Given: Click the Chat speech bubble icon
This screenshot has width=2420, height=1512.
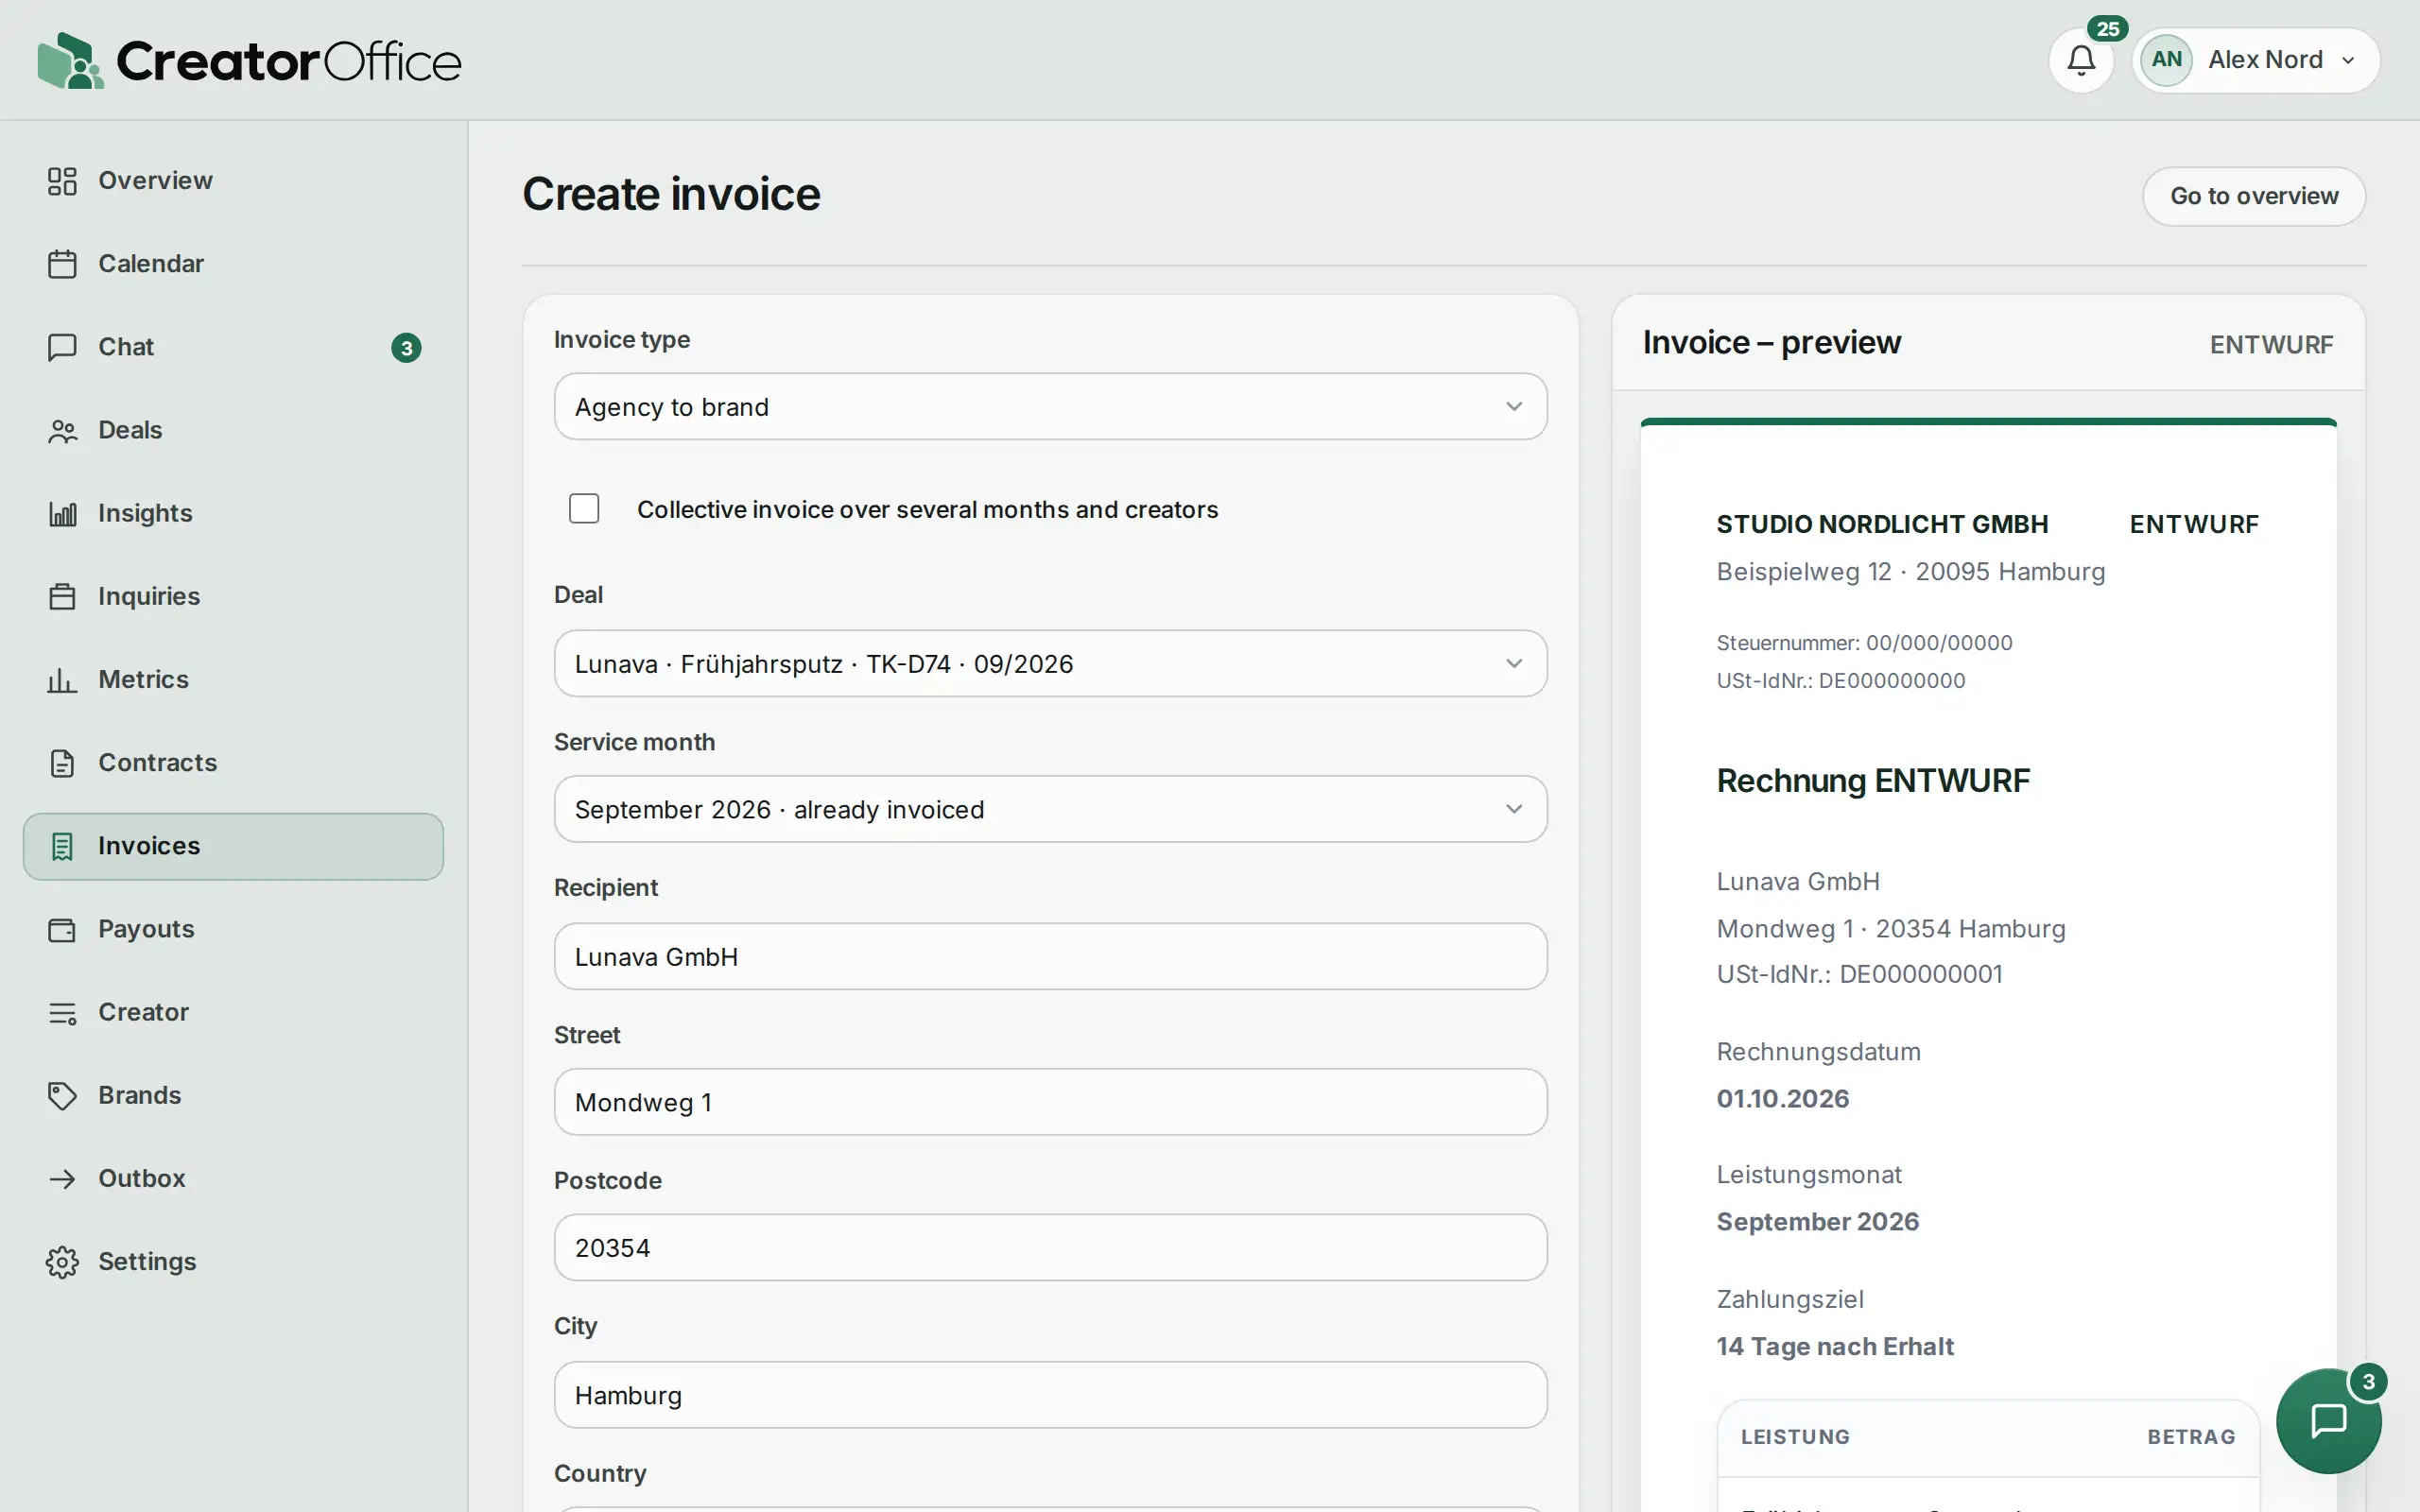Looking at the screenshot, I should pyautogui.click(x=62, y=347).
